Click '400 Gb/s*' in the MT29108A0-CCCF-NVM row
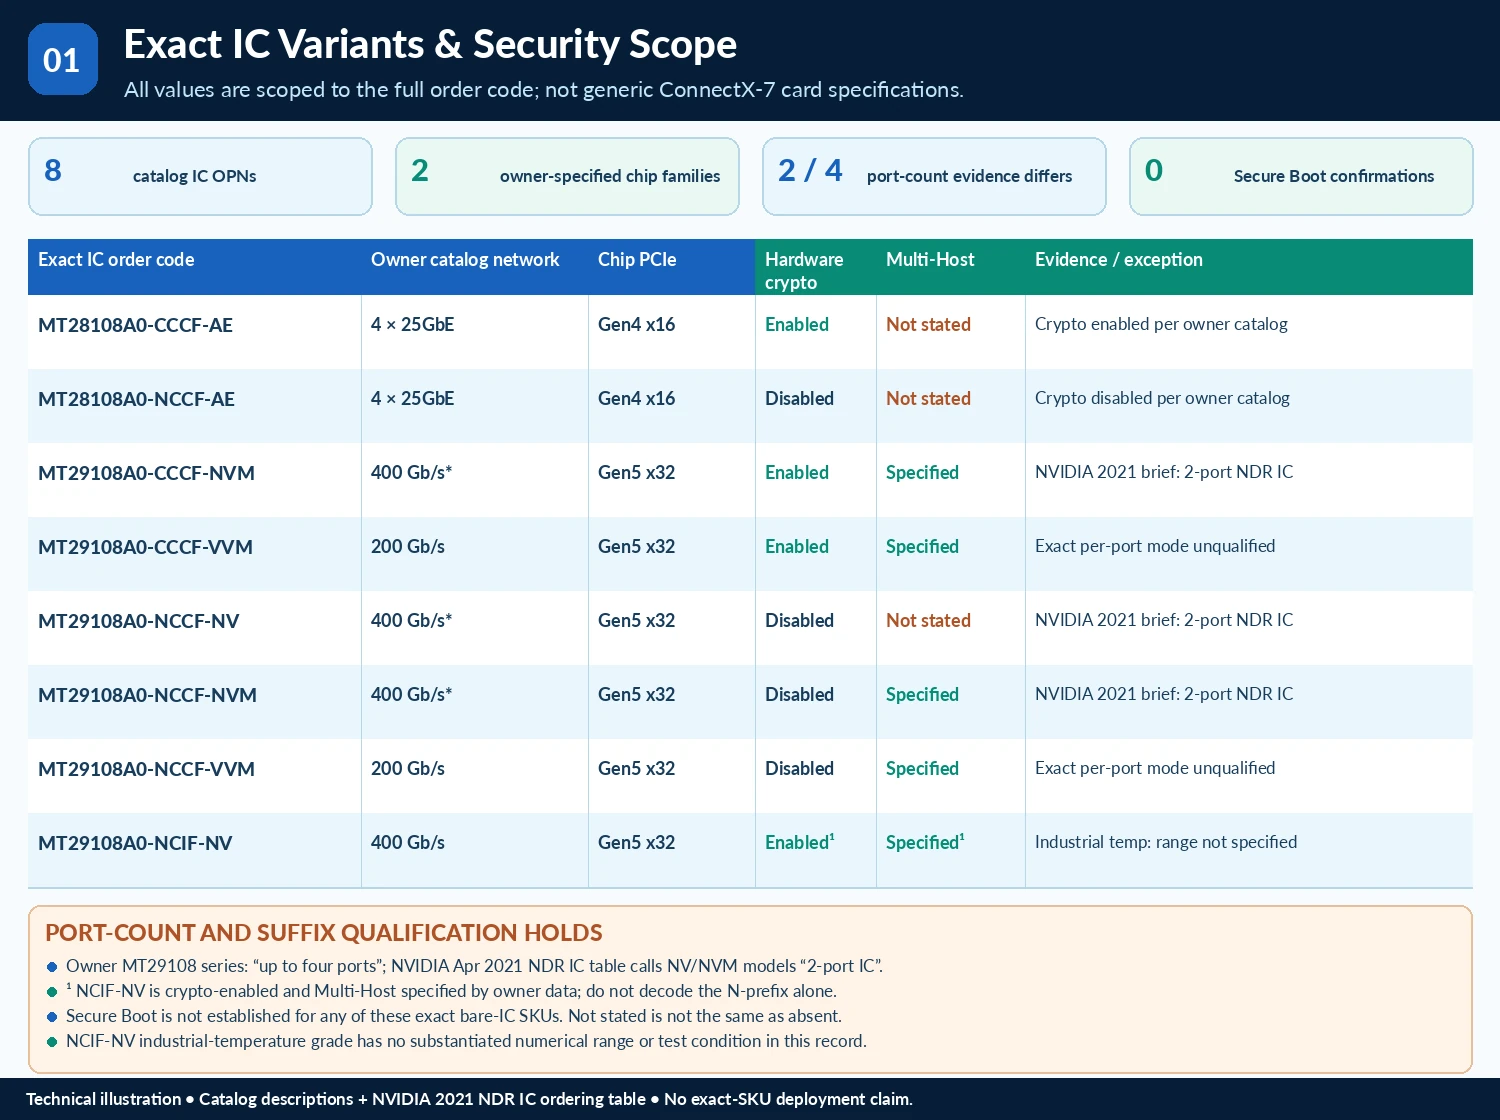The image size is (1500, 1120). [411, 473]
